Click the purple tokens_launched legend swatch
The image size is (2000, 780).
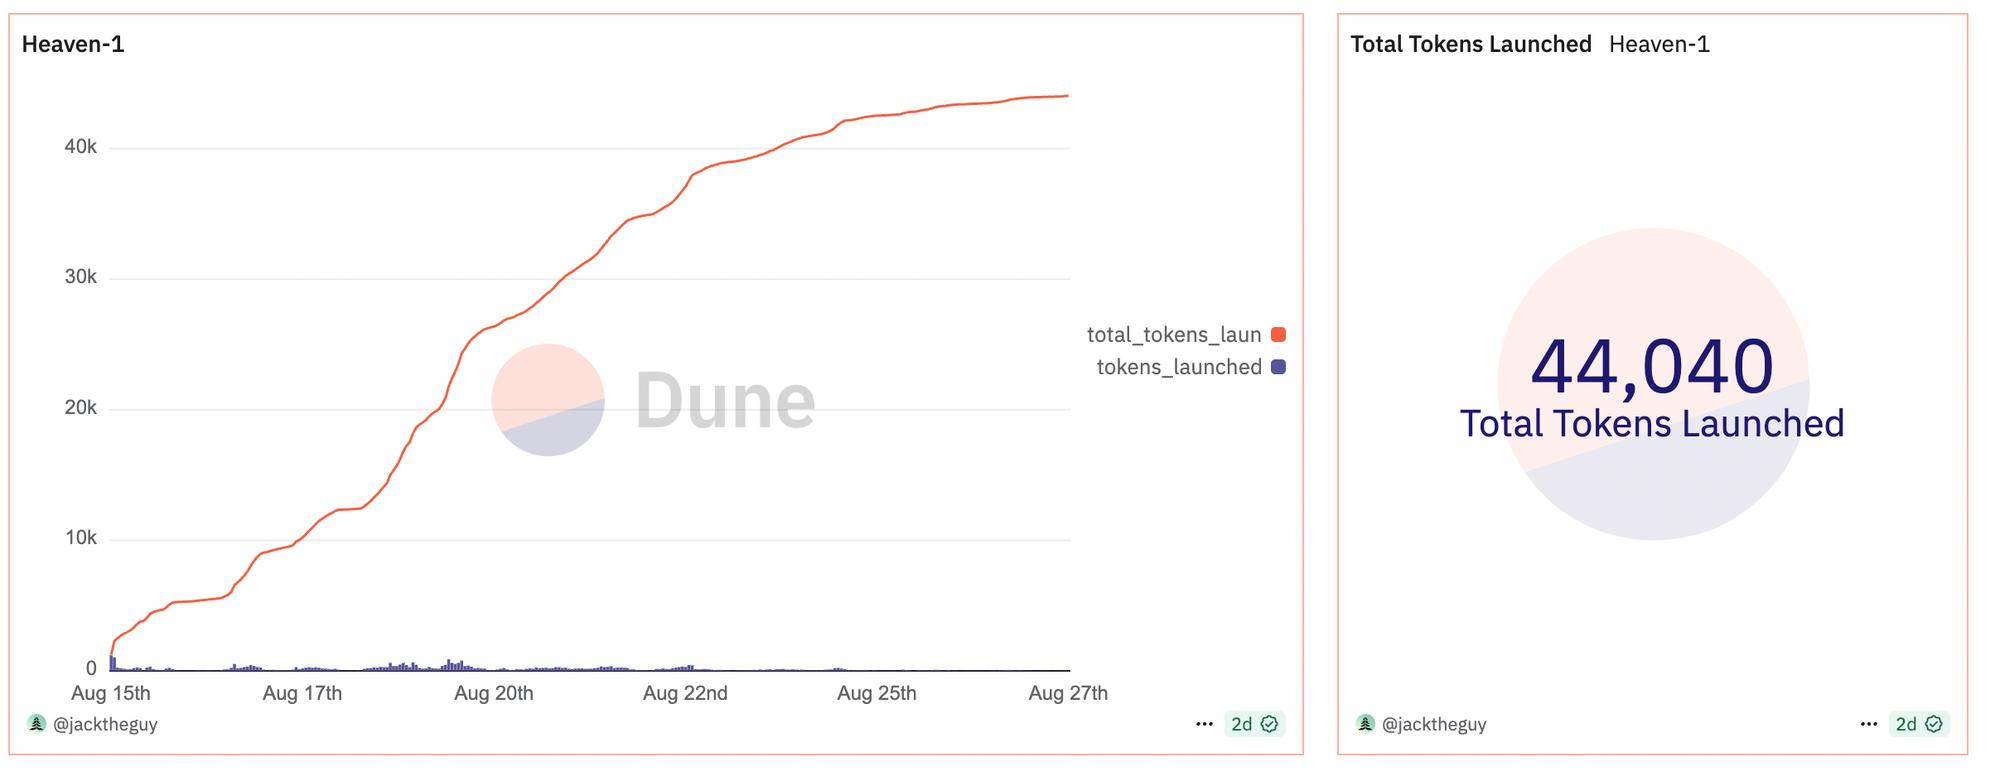[x=1278, y=367]
